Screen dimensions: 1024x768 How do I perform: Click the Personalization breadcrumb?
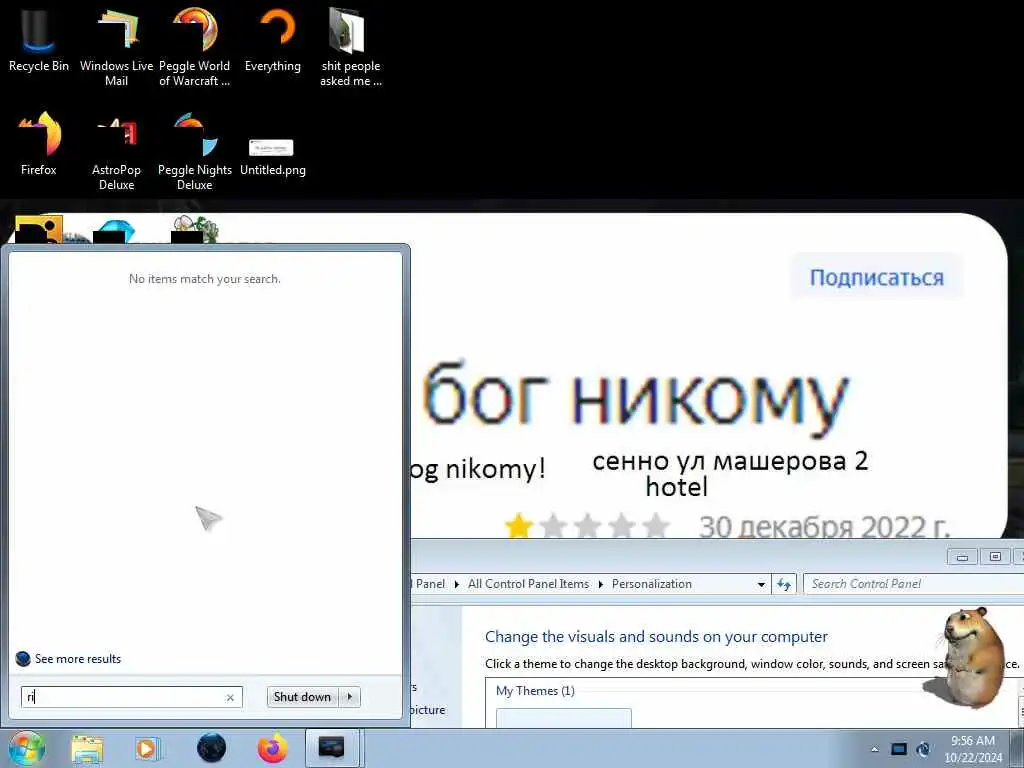pyautogui.click(x=652, y=584)
